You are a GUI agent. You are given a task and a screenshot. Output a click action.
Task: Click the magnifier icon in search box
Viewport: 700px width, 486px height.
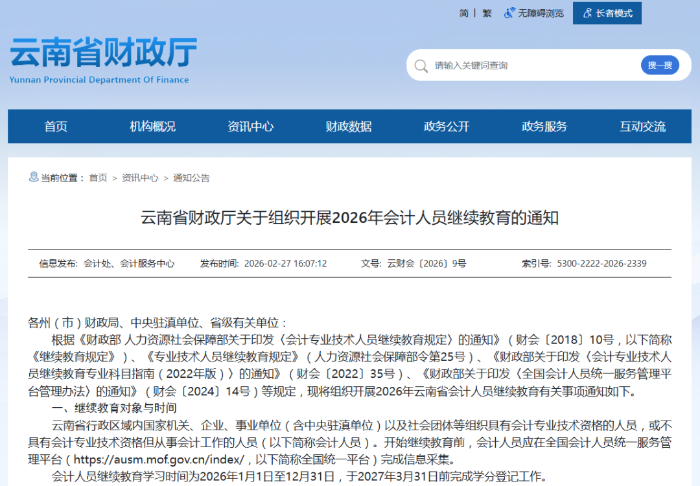(x=423, y=65)
